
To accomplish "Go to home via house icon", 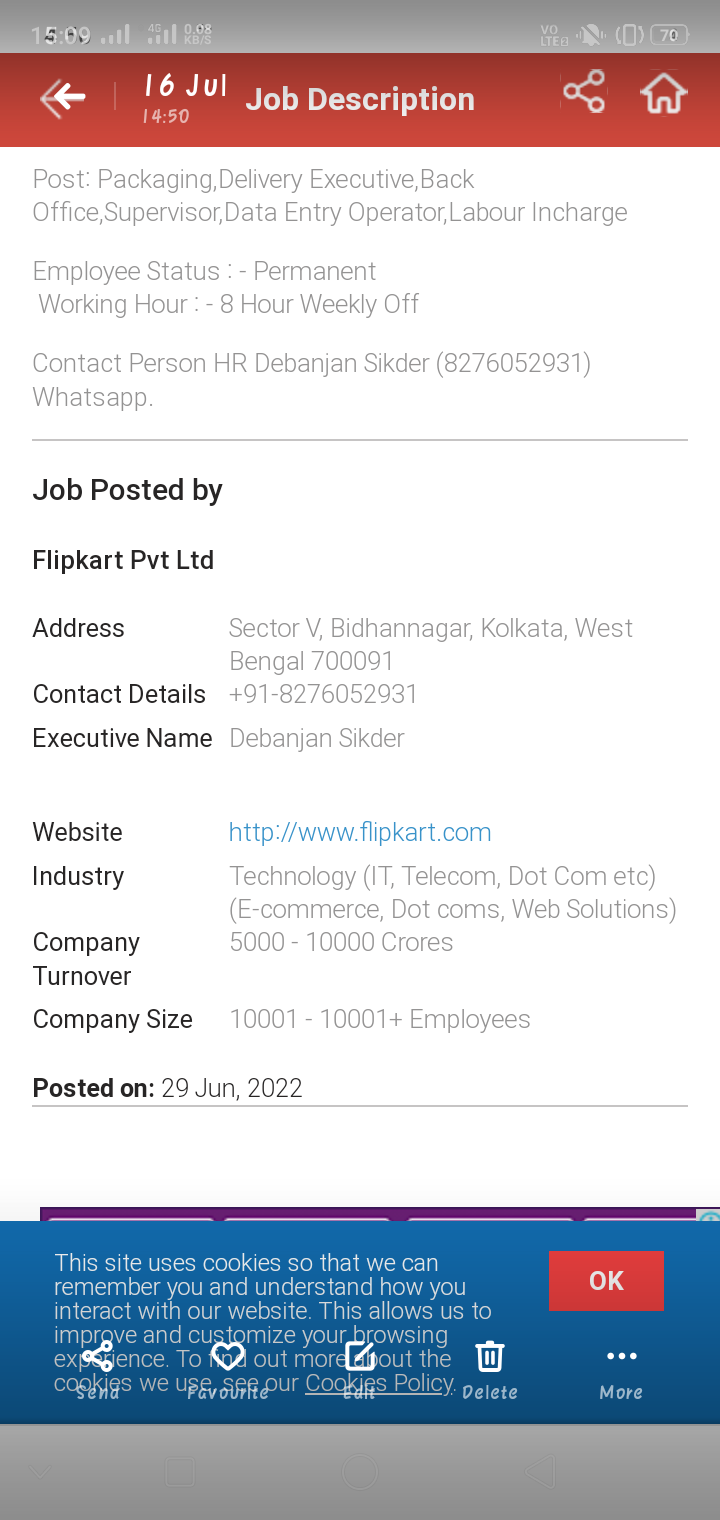I will [664, 94].
